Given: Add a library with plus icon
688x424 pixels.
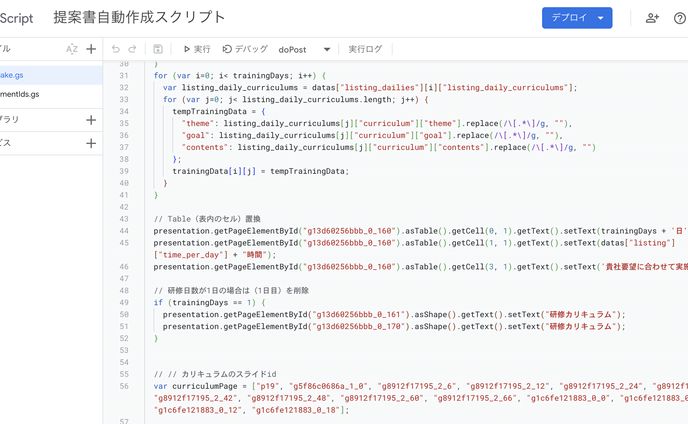Looking at the screenshot, I should 91,120.
